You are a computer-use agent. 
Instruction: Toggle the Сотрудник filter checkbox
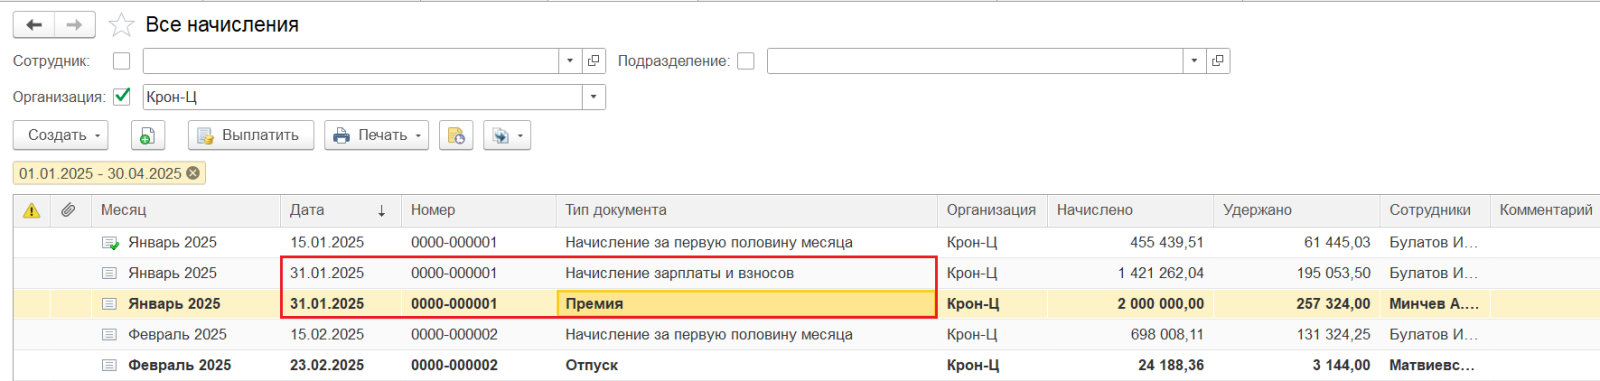point(122,61)
